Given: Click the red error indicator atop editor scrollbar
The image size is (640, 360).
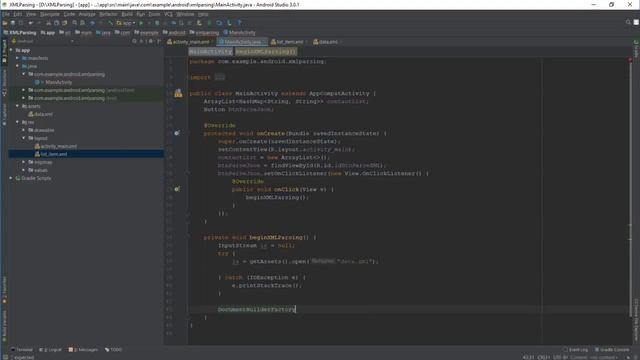Looking at the screenshot, I should click(x=630, y=60).
